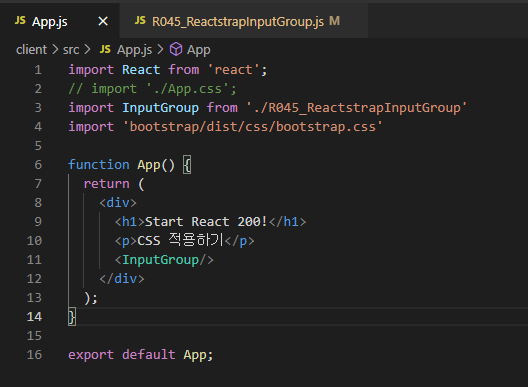The image size is (528, 387).
Task: Click line number 8 in the gutter
Action: click(38, 203)
